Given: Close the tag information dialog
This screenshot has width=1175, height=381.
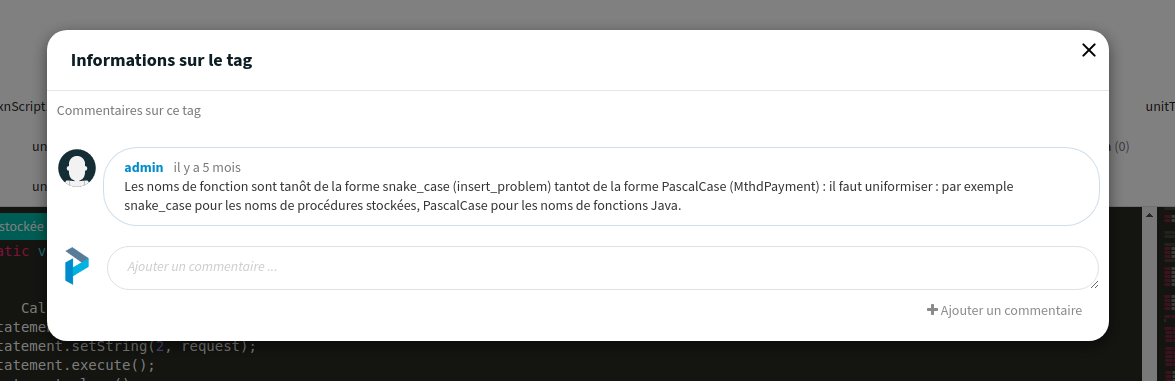Looking at the screenshot, I should [x=1088, y=50].
